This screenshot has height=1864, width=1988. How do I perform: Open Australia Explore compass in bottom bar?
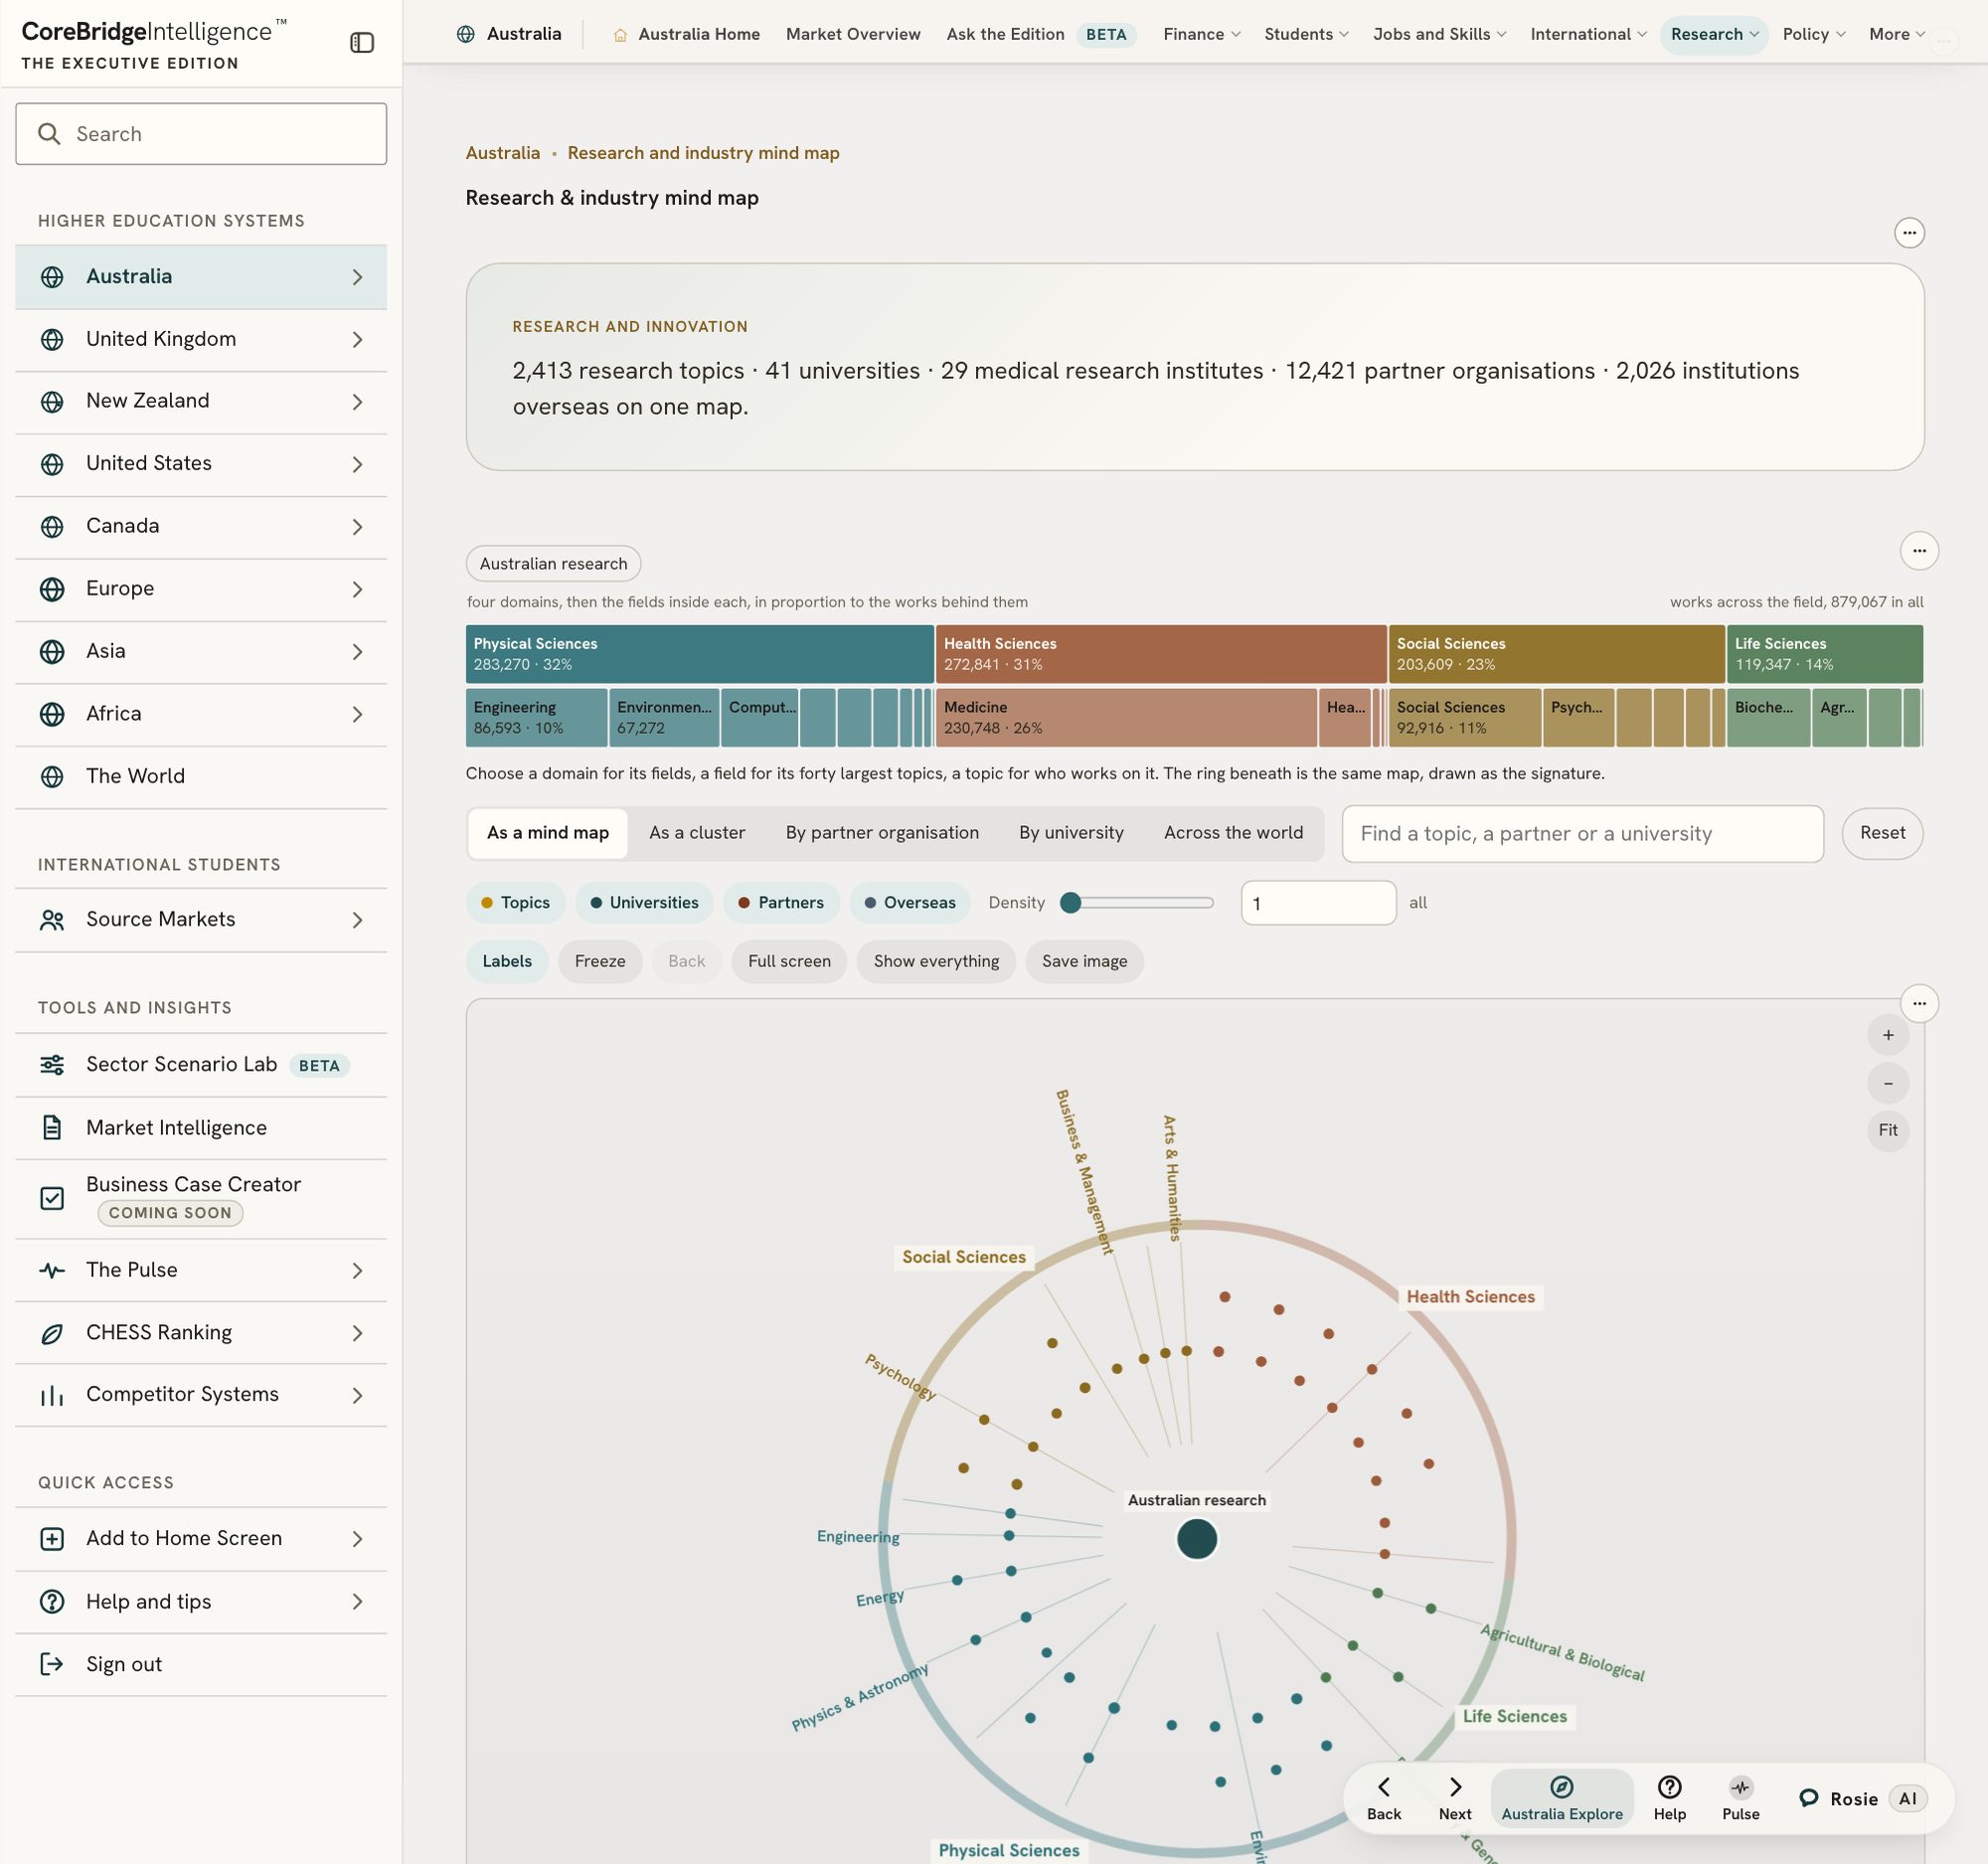tap(1561, 1798)
